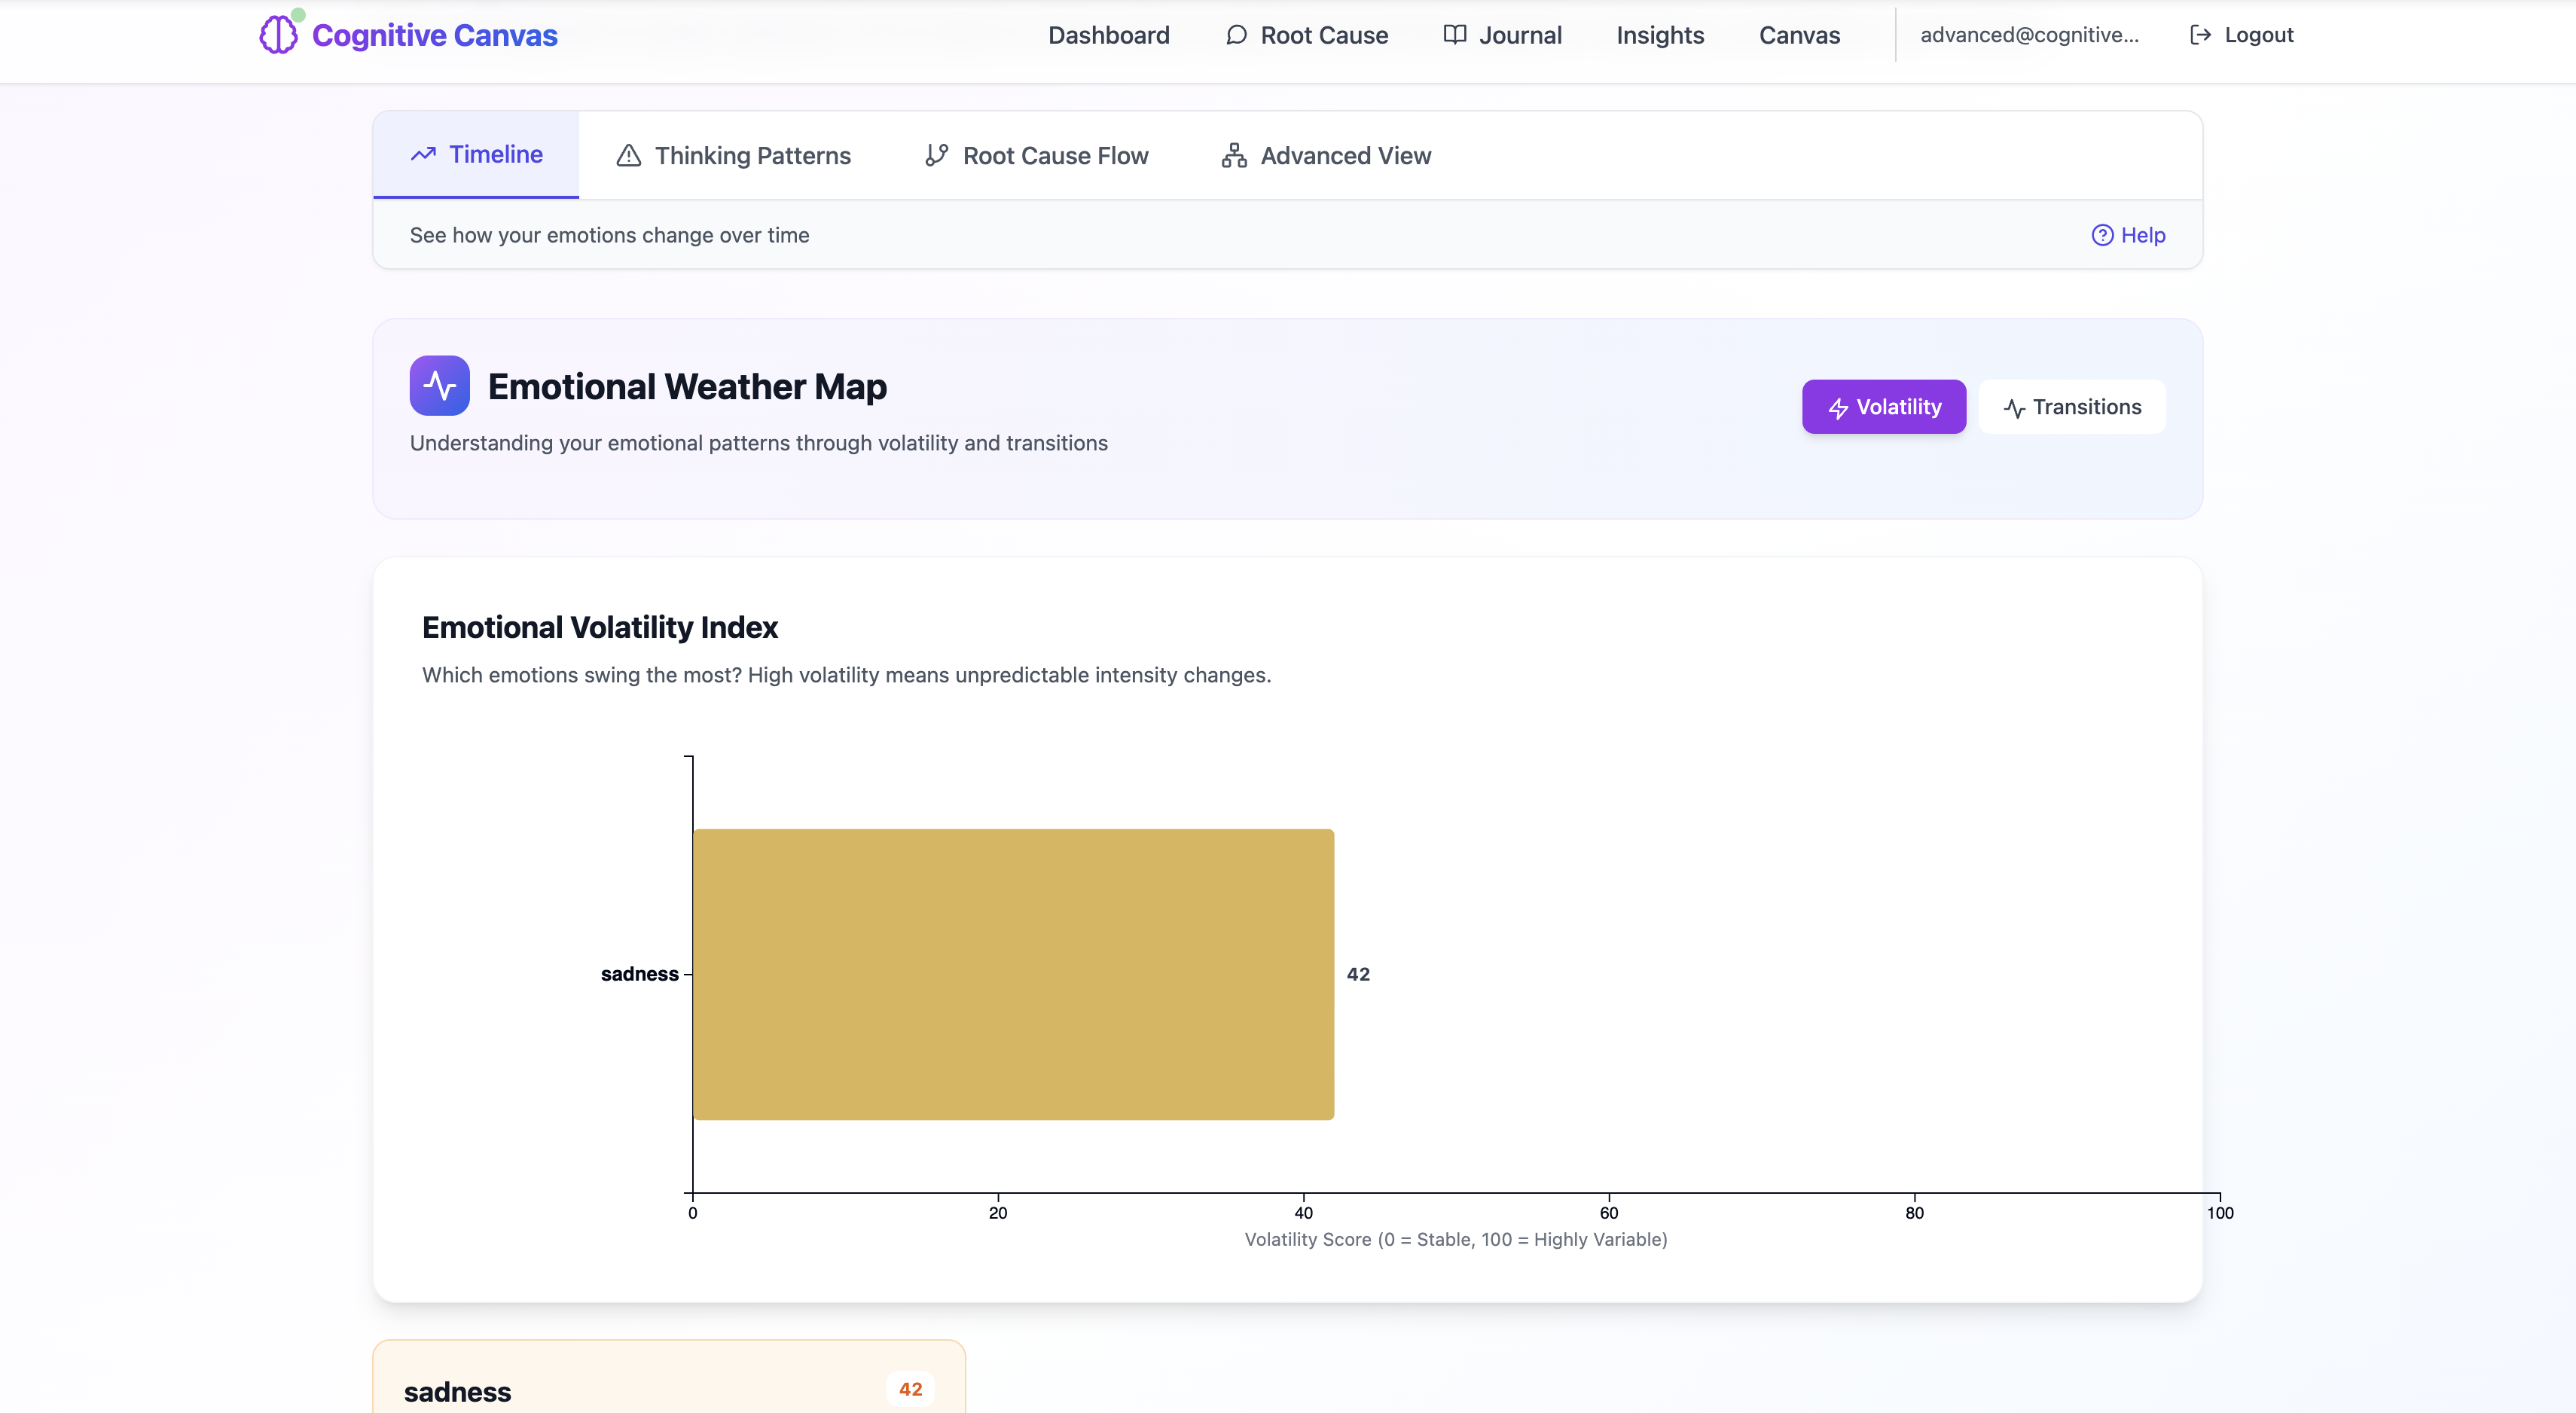Click the advanced@cognitive account email
This screenshot has height=1413, width=2576.
[x=2029, y=35]
